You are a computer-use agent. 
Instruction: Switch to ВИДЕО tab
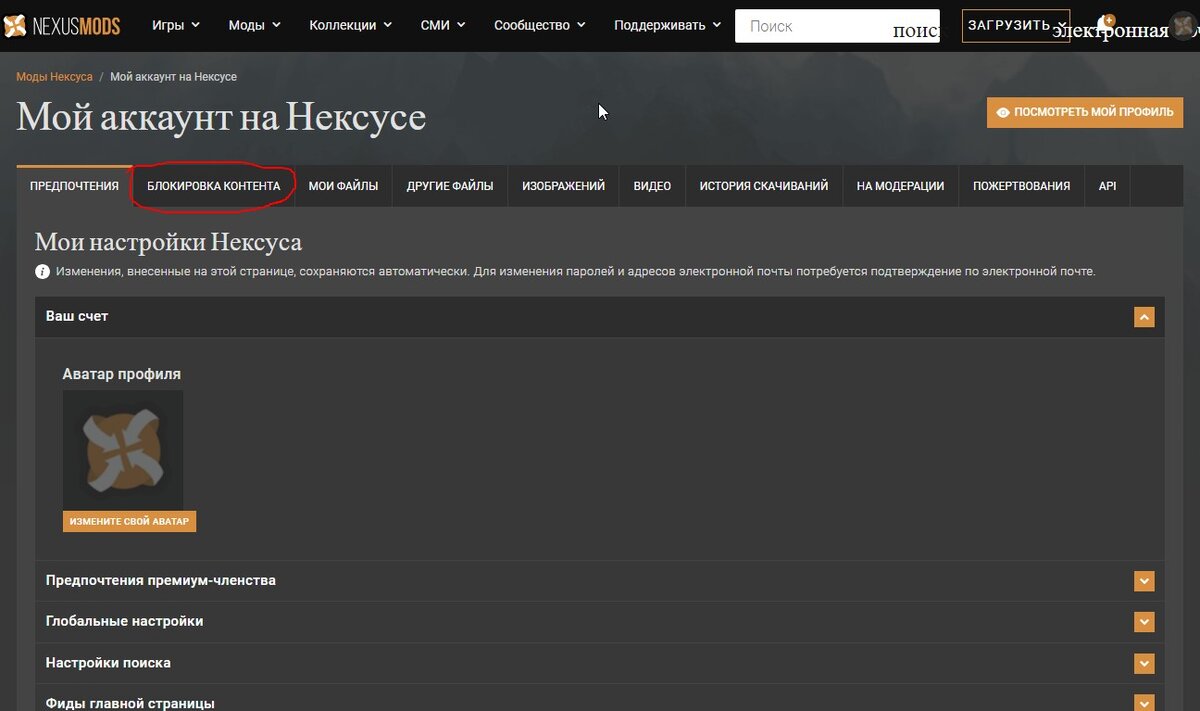coord(652,186)
